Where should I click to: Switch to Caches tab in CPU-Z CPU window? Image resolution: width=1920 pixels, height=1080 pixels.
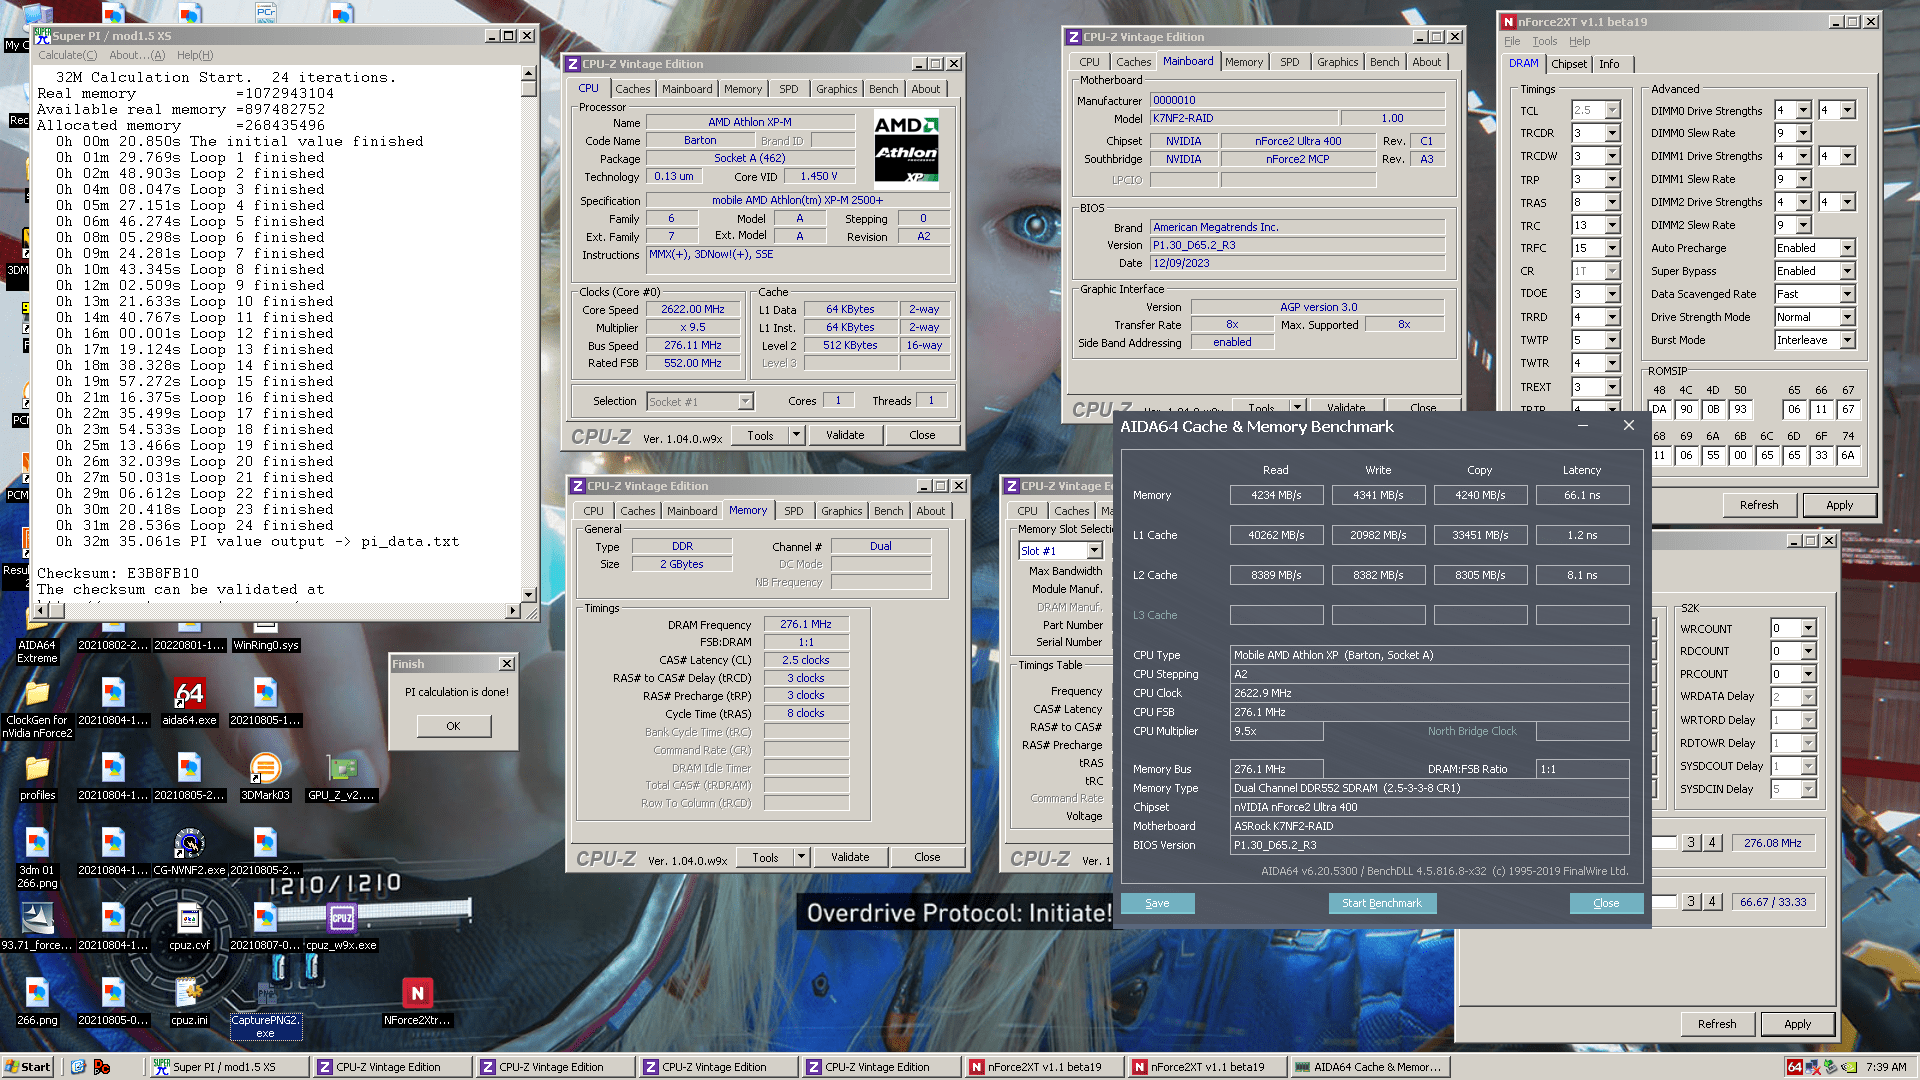click(x=633, y=89)
